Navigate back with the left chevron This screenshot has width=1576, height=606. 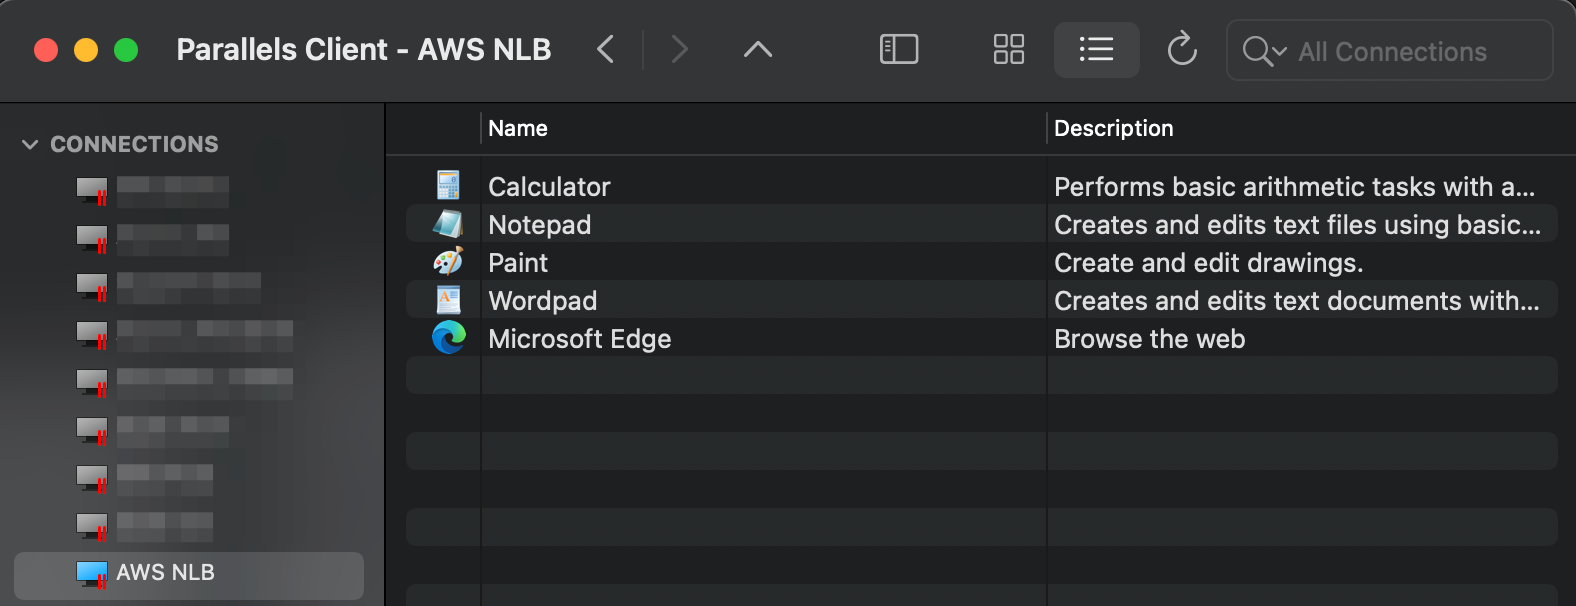coord(605,49)
